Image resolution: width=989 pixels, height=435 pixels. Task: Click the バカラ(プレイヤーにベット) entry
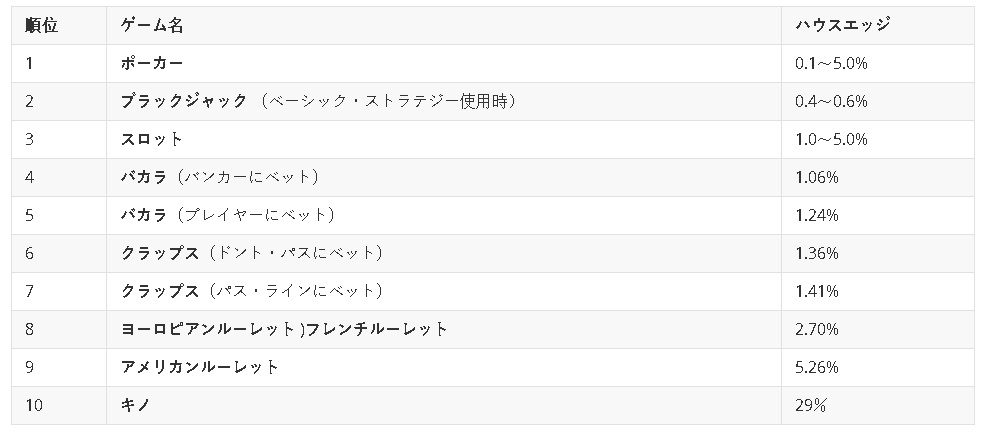(x=227, y=215)
